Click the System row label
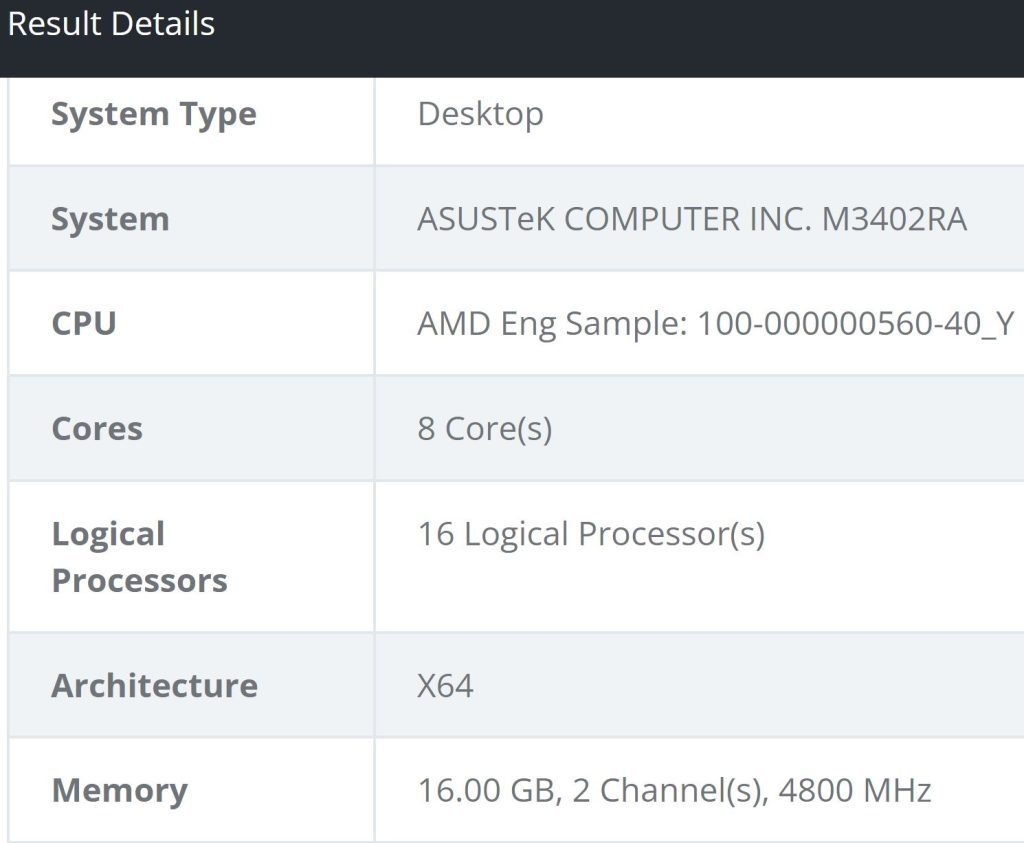 [x=110, y=219]
